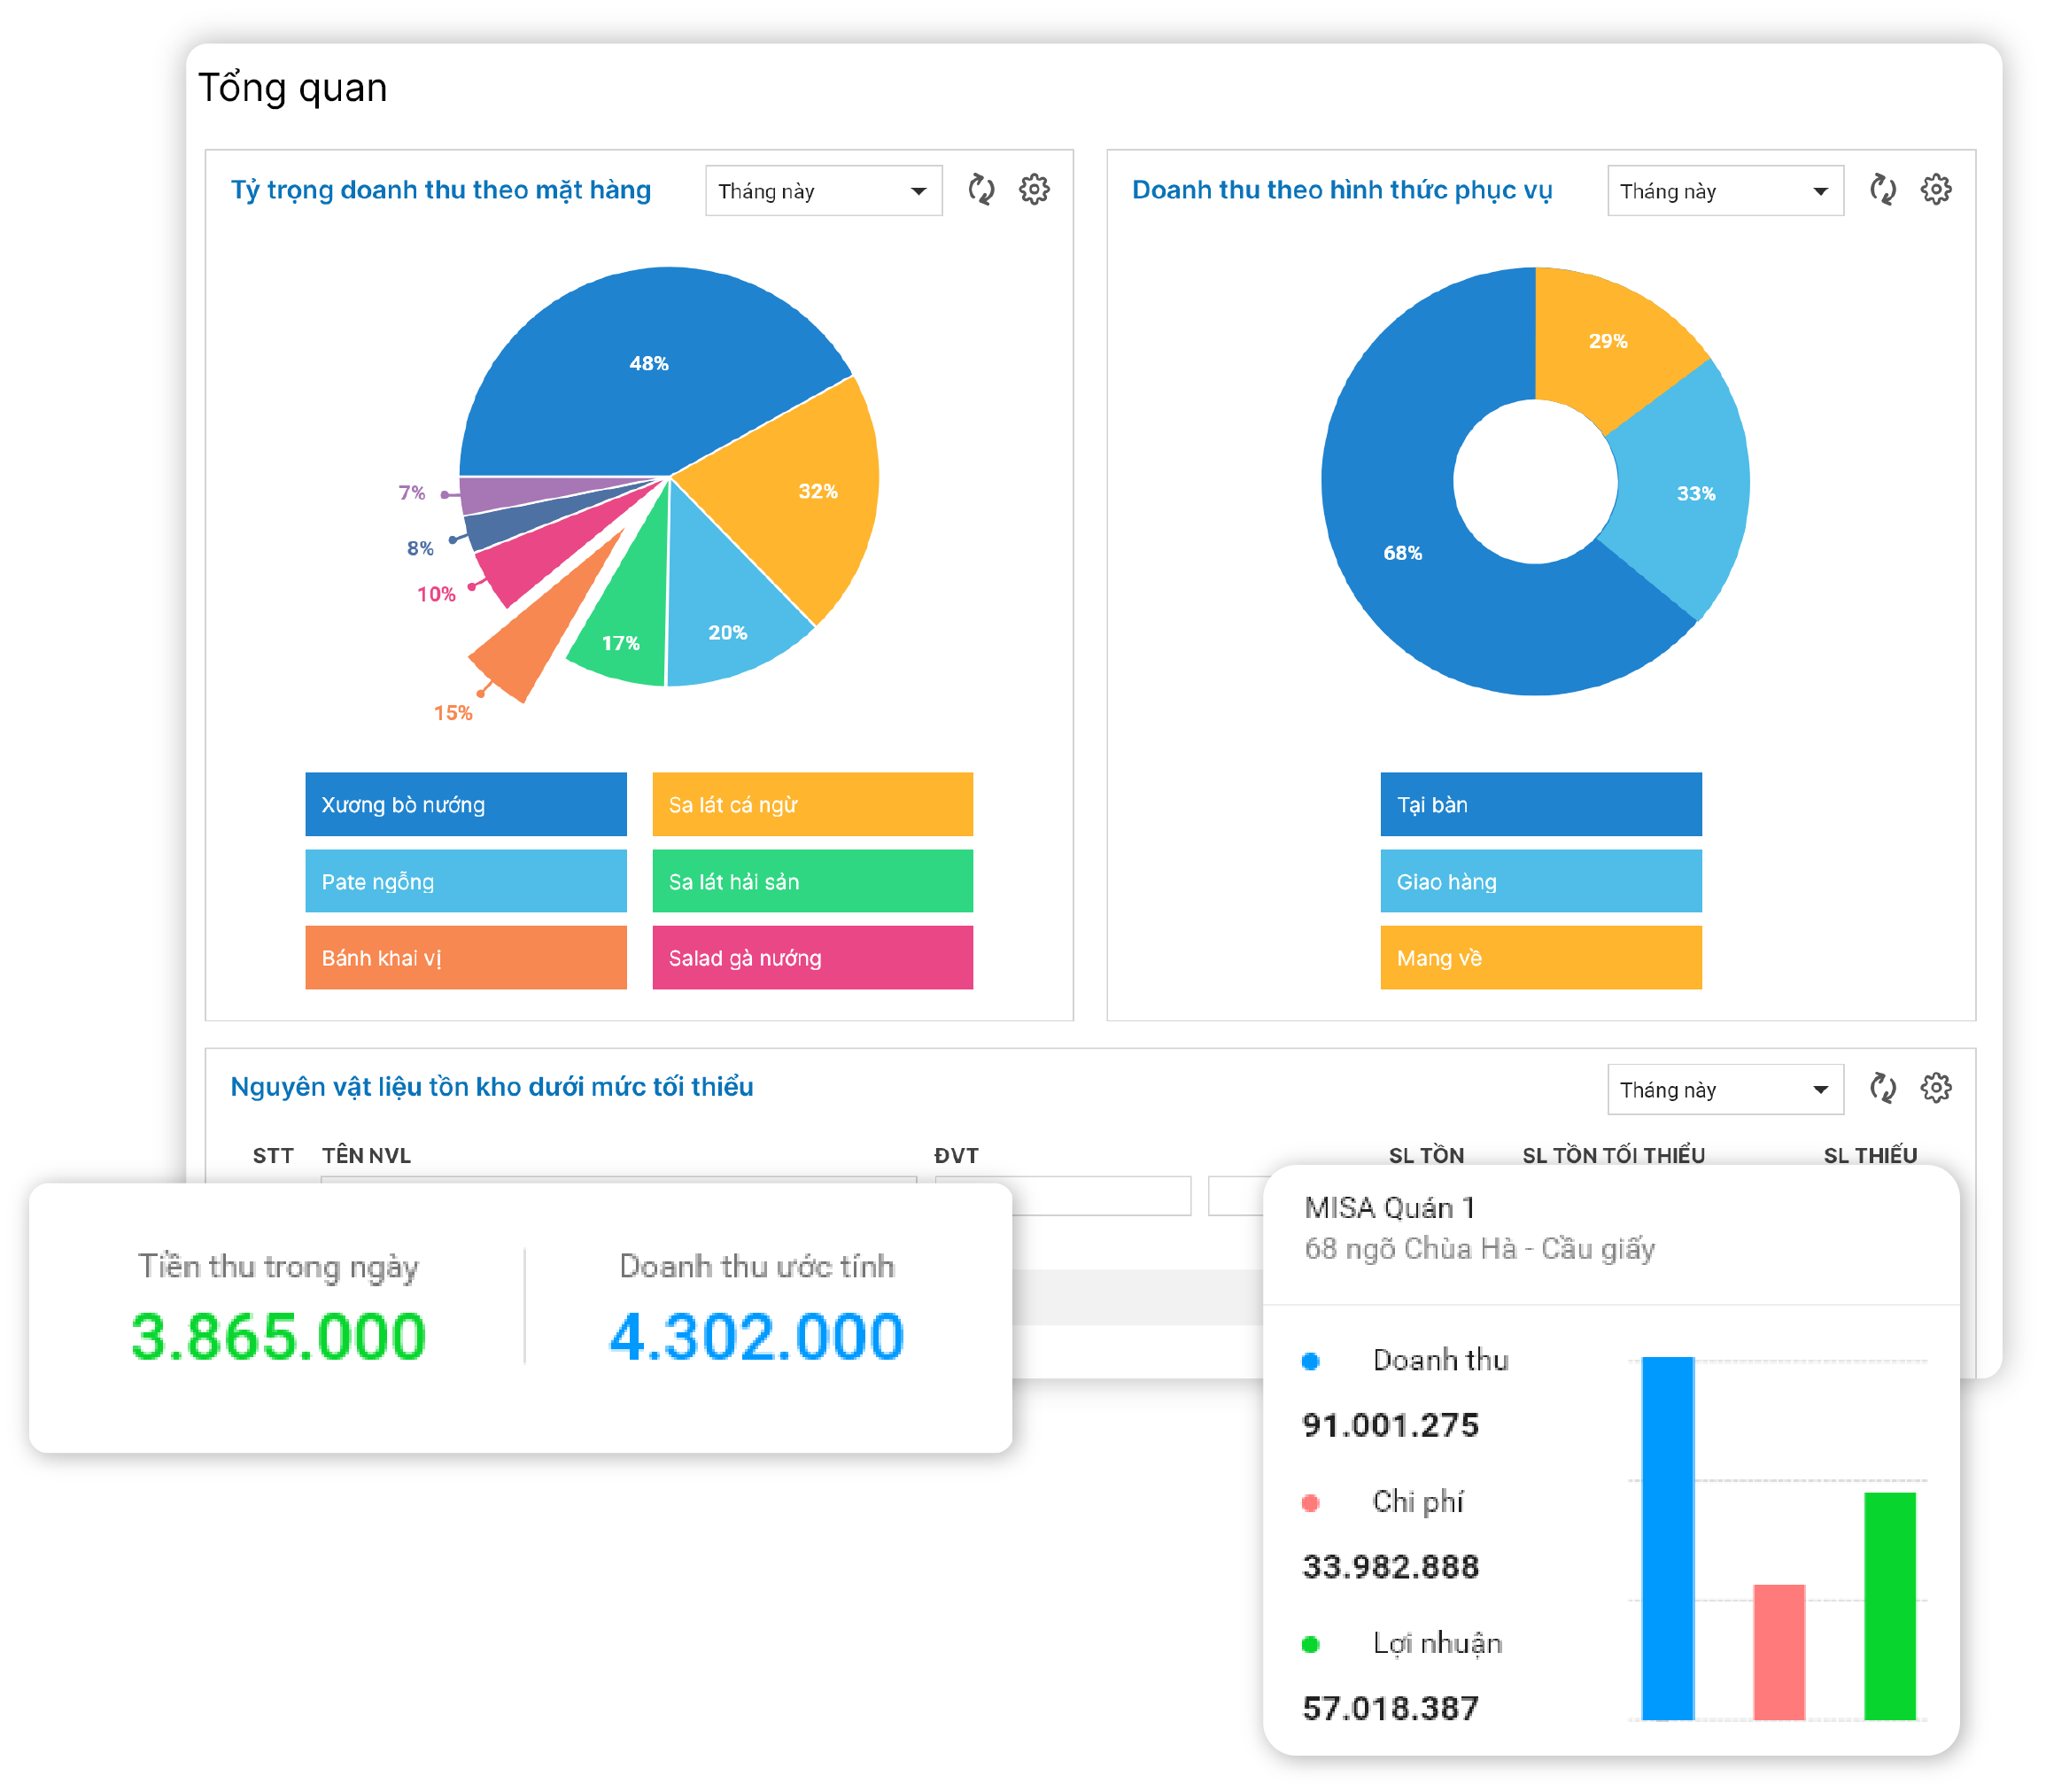This screenshot has width=2046, height=1792.
Task: Open Tháng này dropdown on service-type chart
Action: [x=1724, y=191]
